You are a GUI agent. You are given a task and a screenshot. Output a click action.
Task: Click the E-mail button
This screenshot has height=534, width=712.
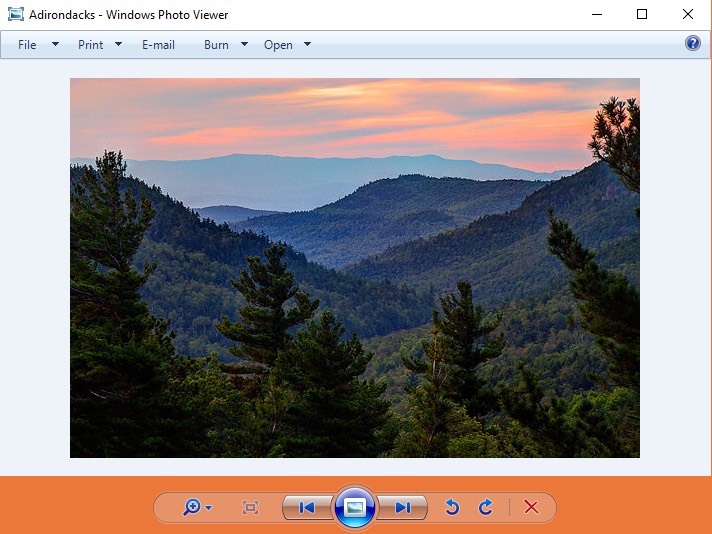coord(158,45)
